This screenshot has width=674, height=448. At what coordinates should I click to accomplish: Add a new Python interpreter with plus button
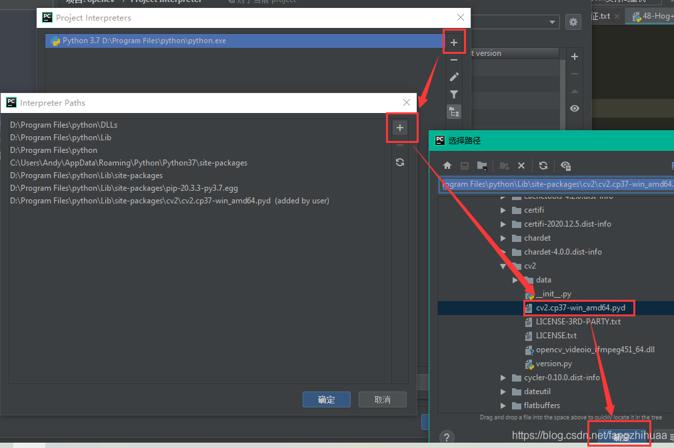click(453, 42)
